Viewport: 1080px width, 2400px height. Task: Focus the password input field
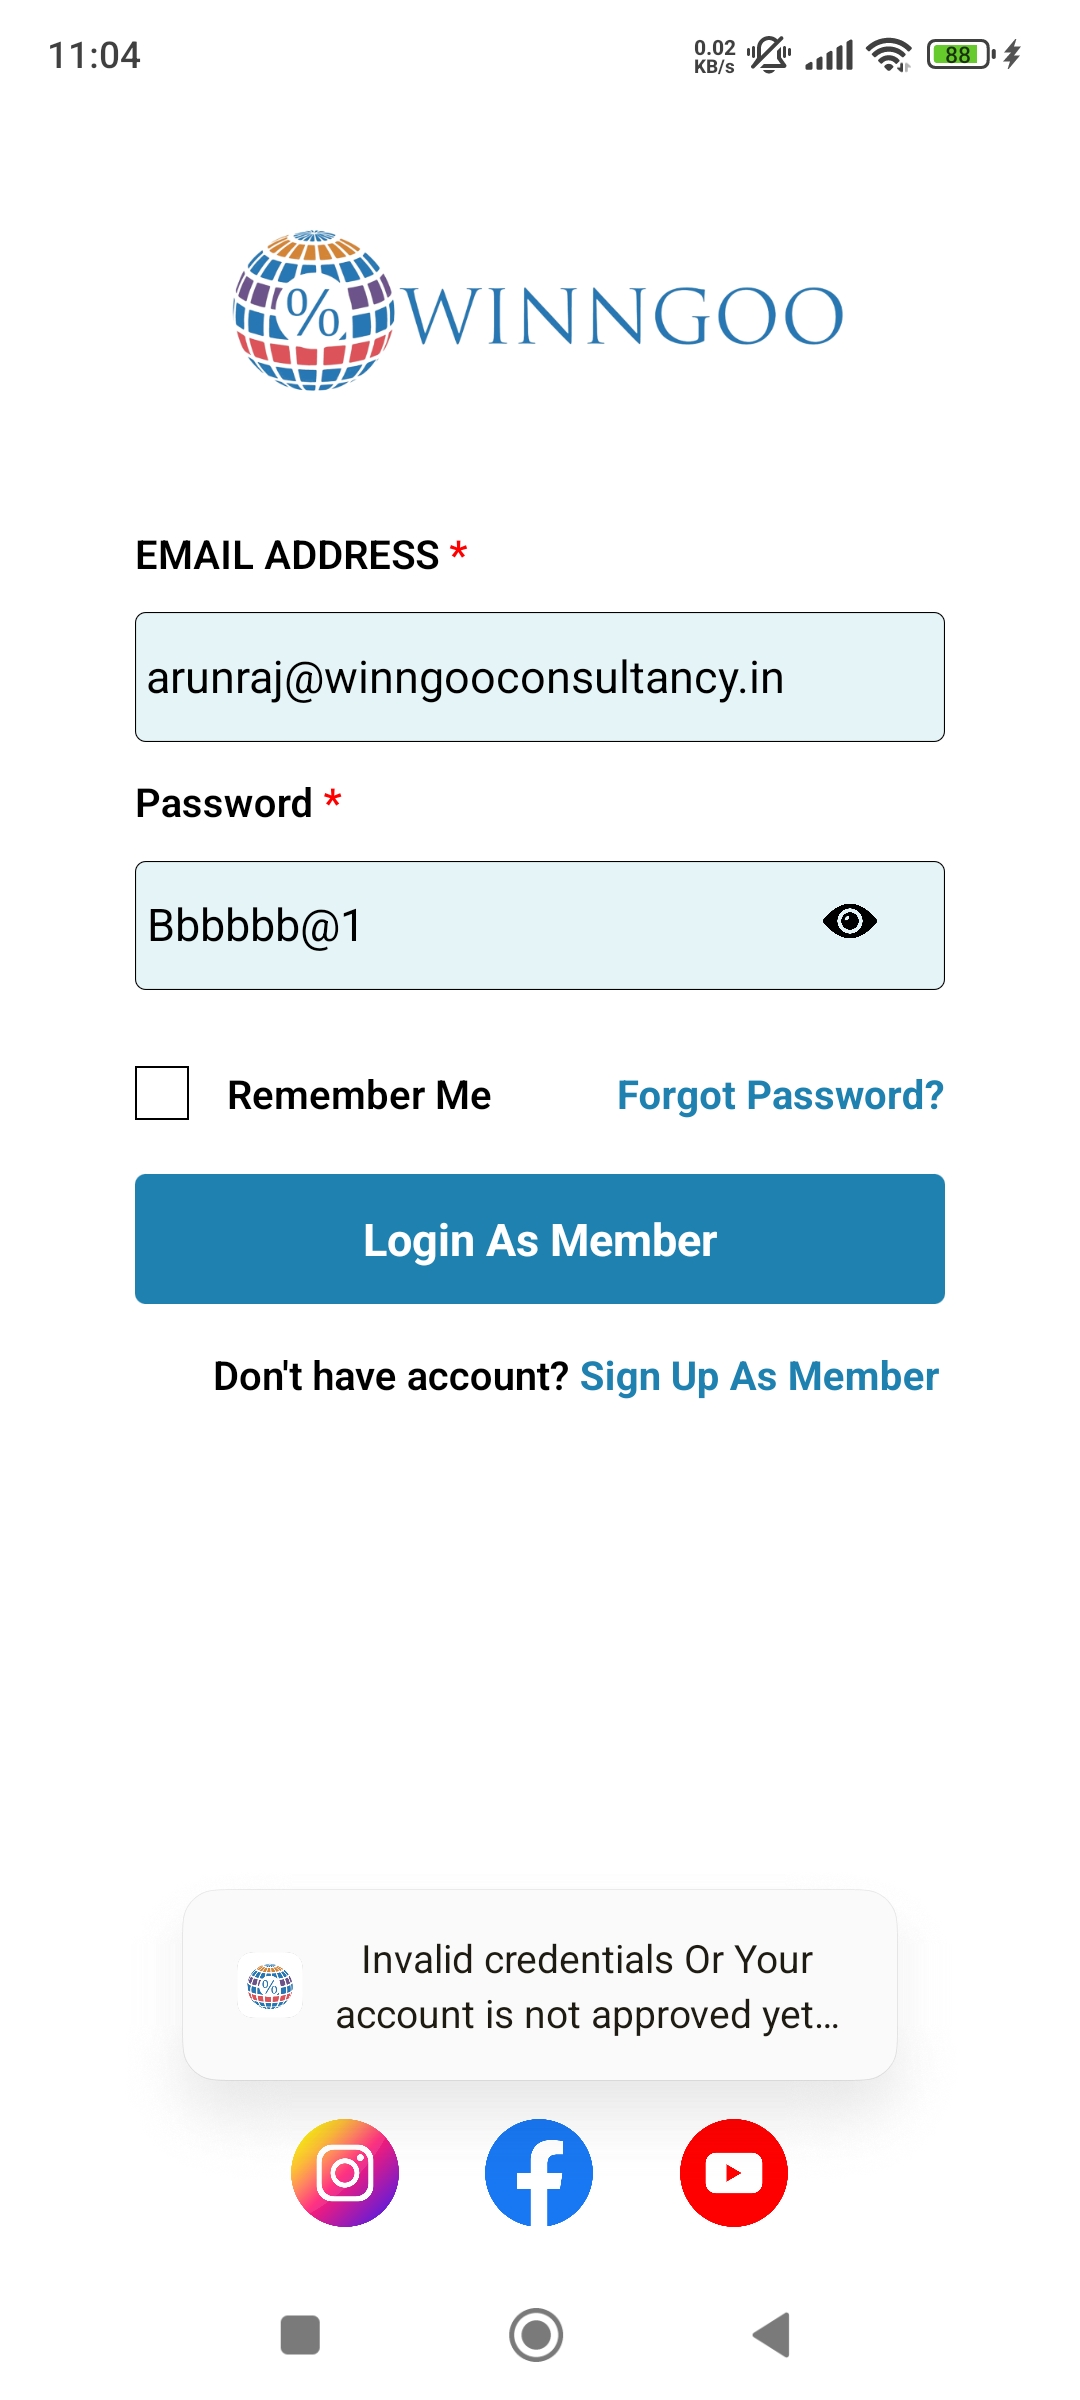470,926
